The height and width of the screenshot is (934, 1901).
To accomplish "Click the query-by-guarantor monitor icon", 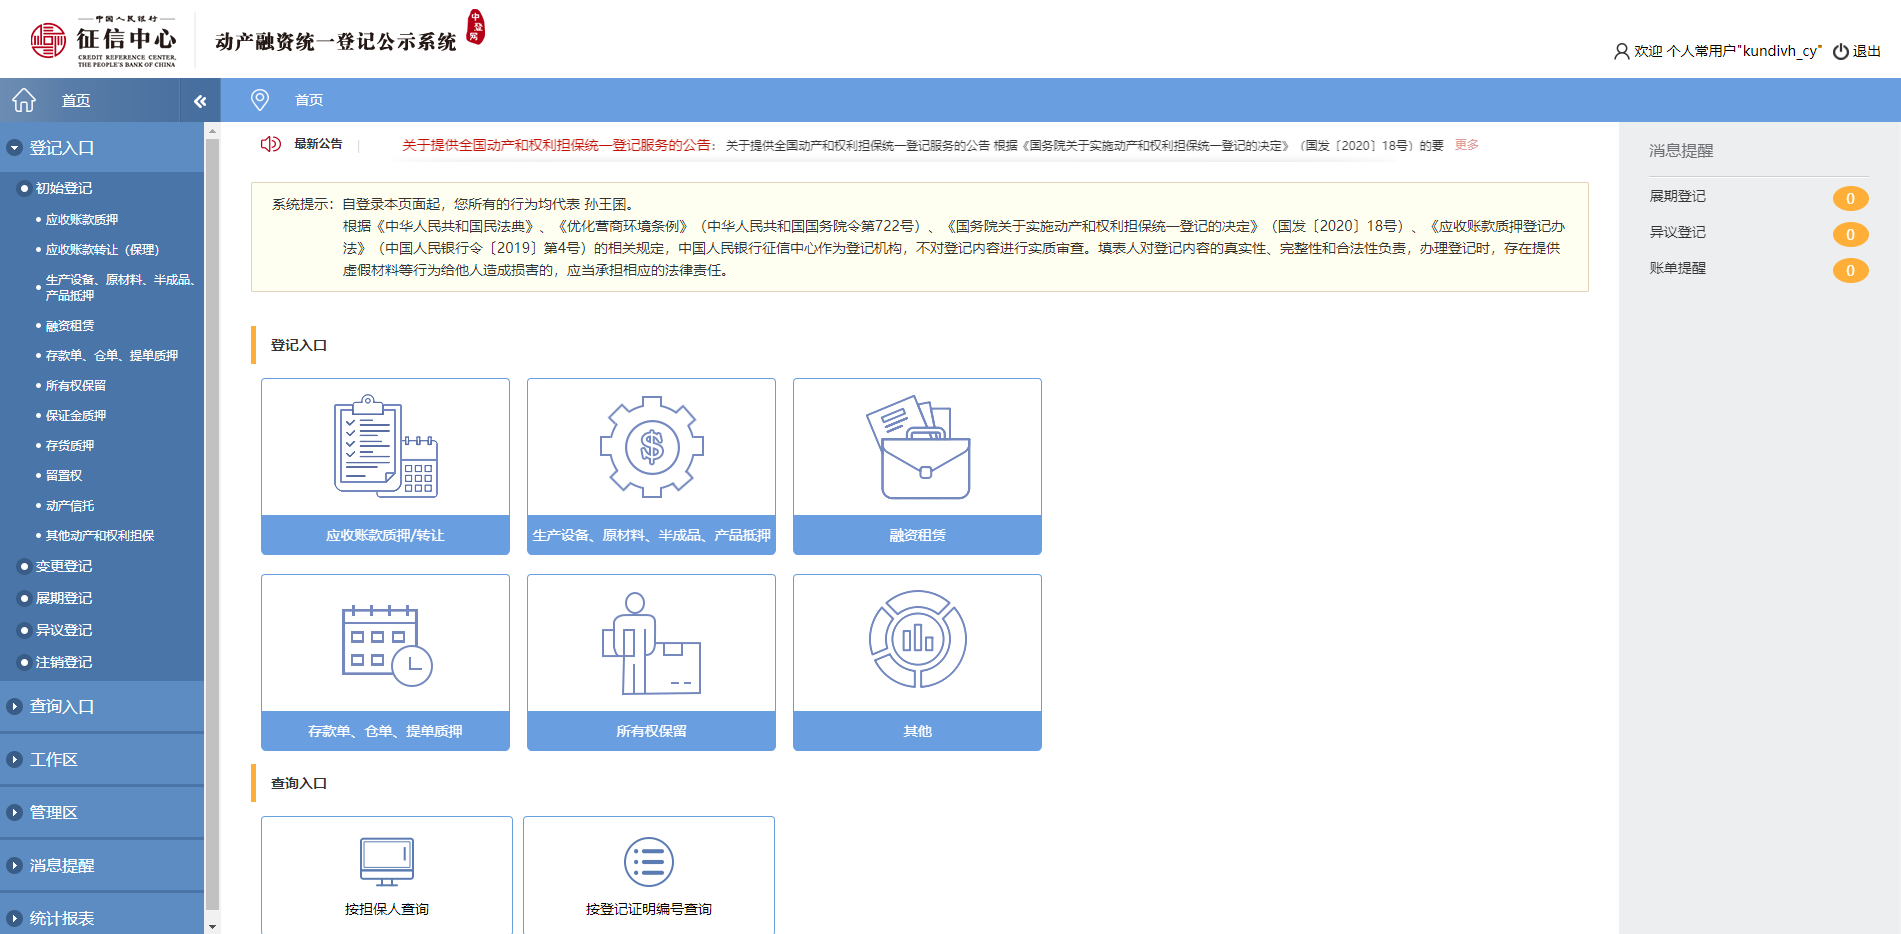I will pos(386,861).
